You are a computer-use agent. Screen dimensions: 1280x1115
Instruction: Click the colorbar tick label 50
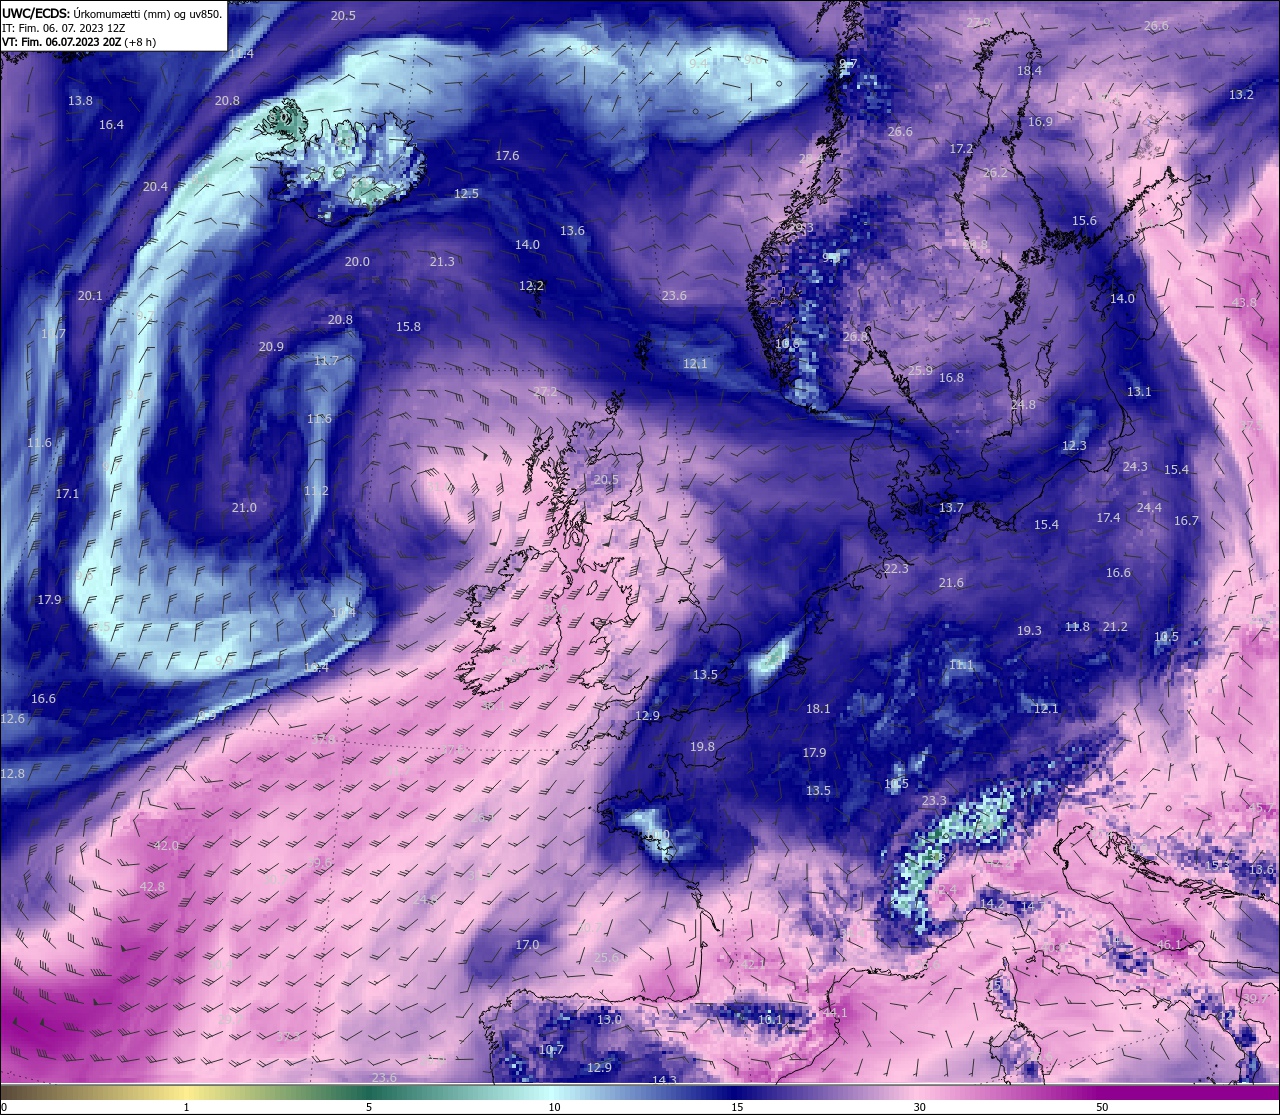[1102, 1107]
